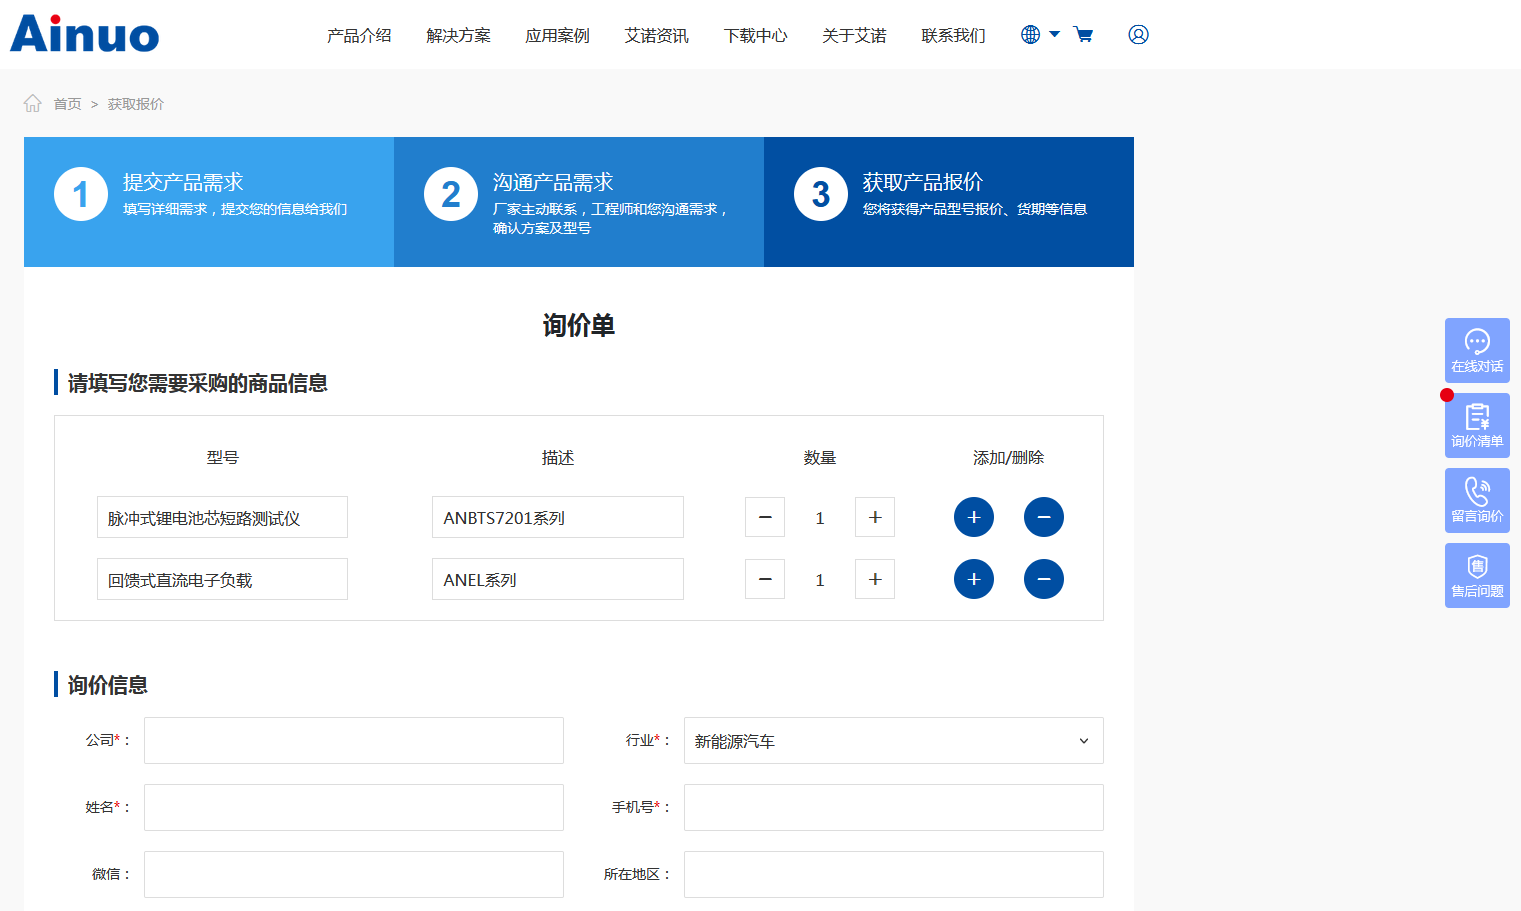The height and width of the screenshot is (911, 1521).
Task: Open the 行业 dropdown showing 新能源汽车
Action: tap(894, 740)
